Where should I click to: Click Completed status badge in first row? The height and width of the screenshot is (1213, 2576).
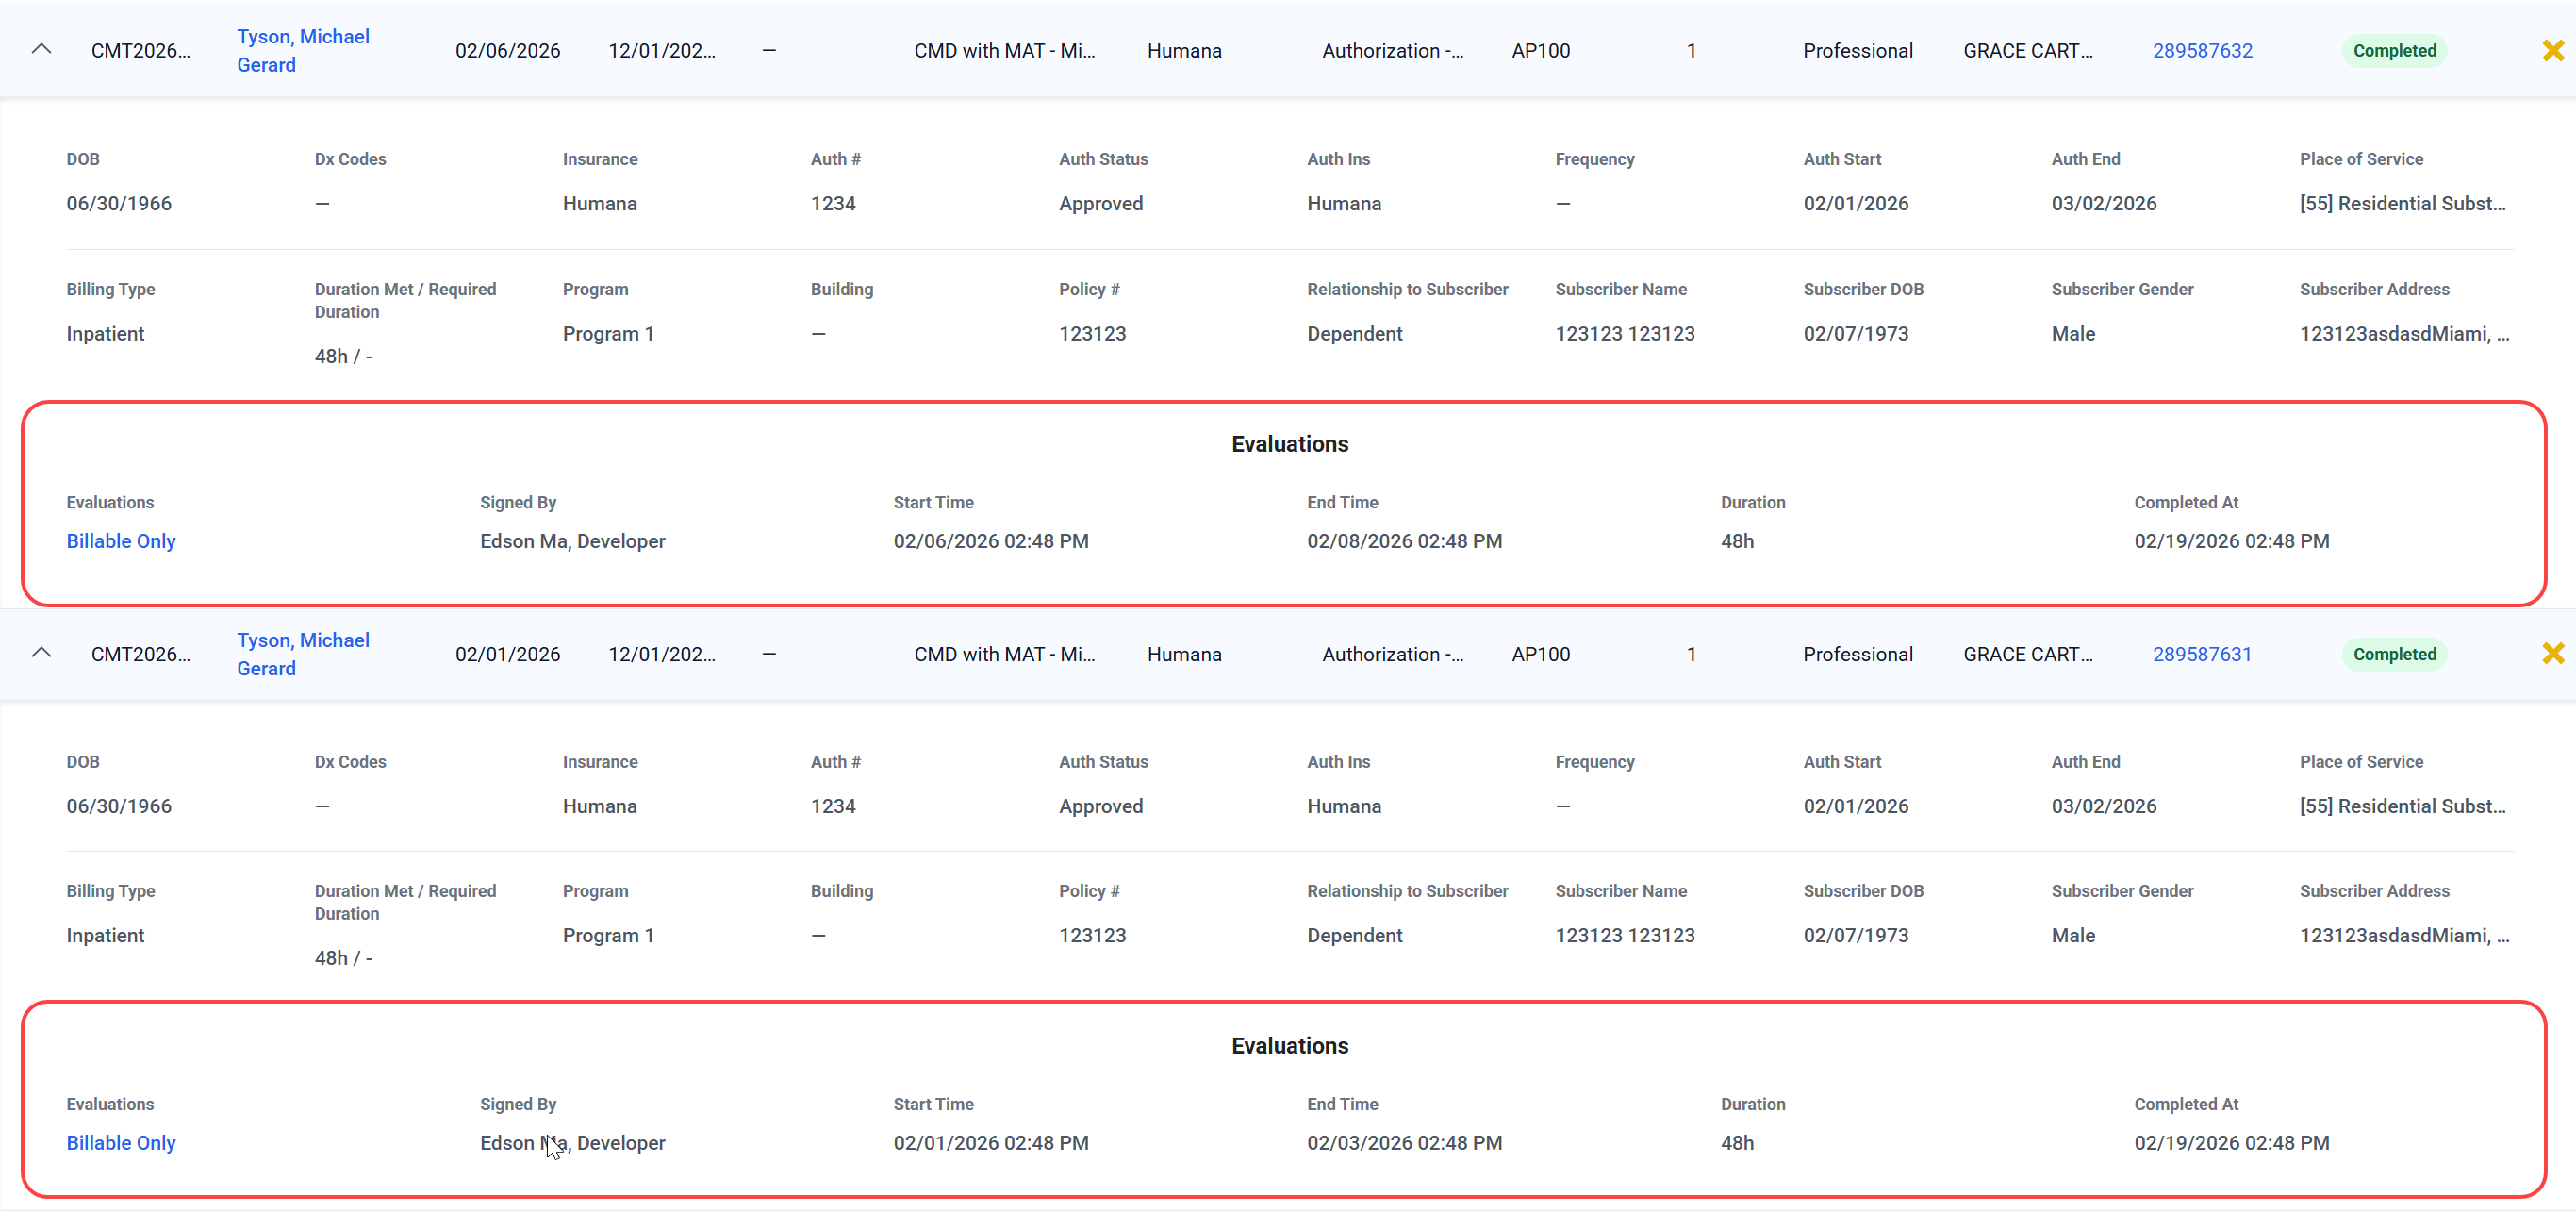(2394, 51)
